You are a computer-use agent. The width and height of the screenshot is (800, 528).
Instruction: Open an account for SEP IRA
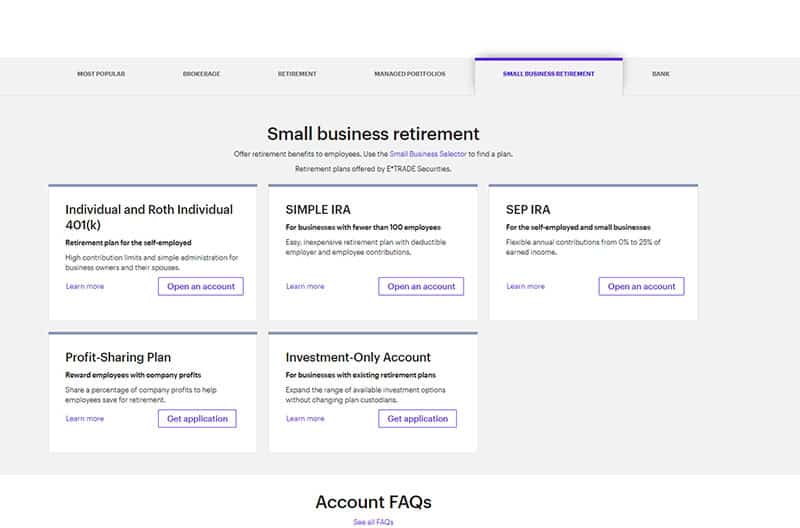coord(641,286)
